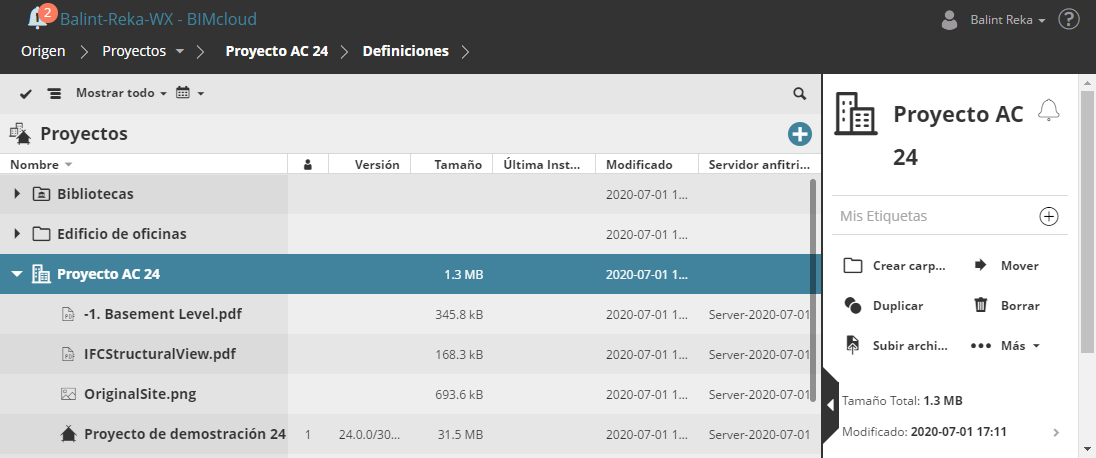Toggle the list view icon in toolbar
The width and height of the screenshot is (1096, 458).
click(x=54, y=93)
